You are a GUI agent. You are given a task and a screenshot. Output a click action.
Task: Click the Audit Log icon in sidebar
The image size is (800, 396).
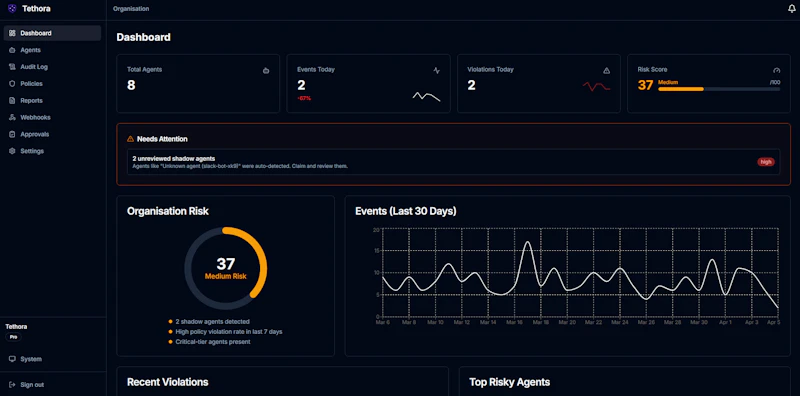coord(12,67)
